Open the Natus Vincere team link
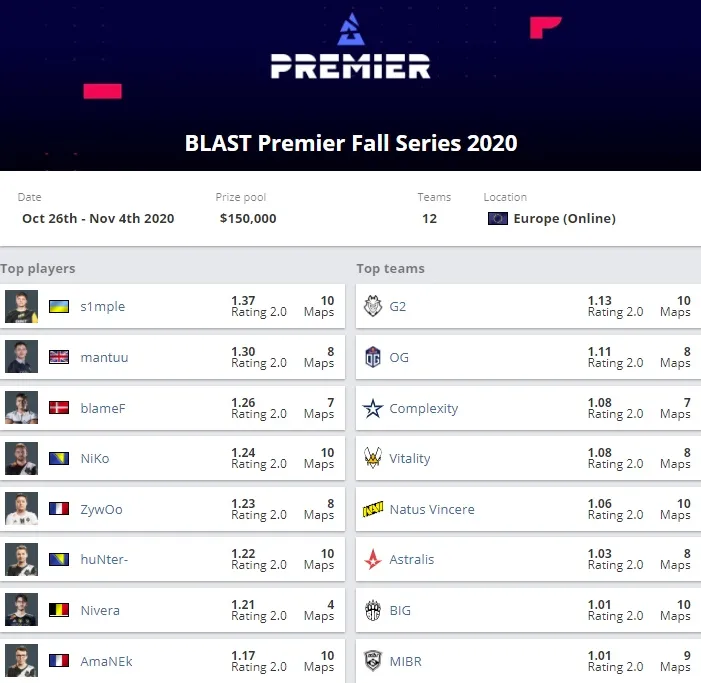Image resolution: width=701 pixels, height=683 pixels. click(x=432, y=509)
